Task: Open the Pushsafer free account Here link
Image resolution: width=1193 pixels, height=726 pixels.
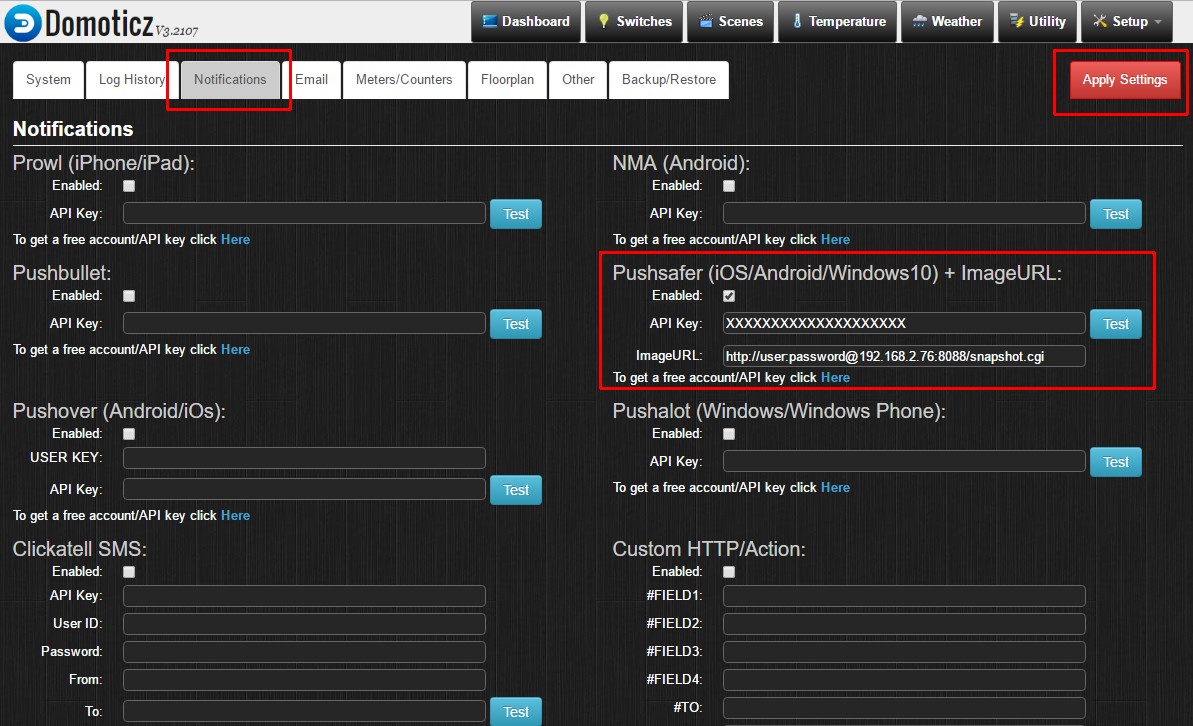Action: pyautogui.click(x=835, y=377)
